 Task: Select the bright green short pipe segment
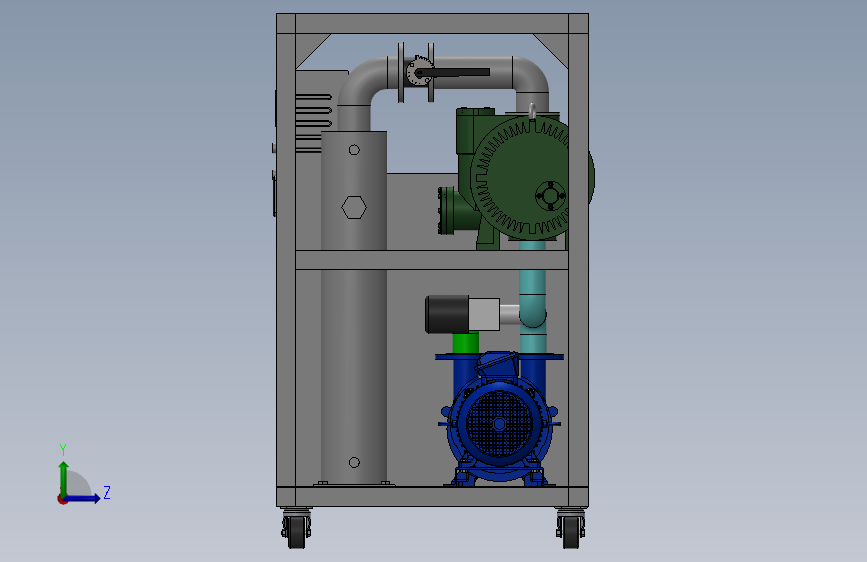coord(466,342)
